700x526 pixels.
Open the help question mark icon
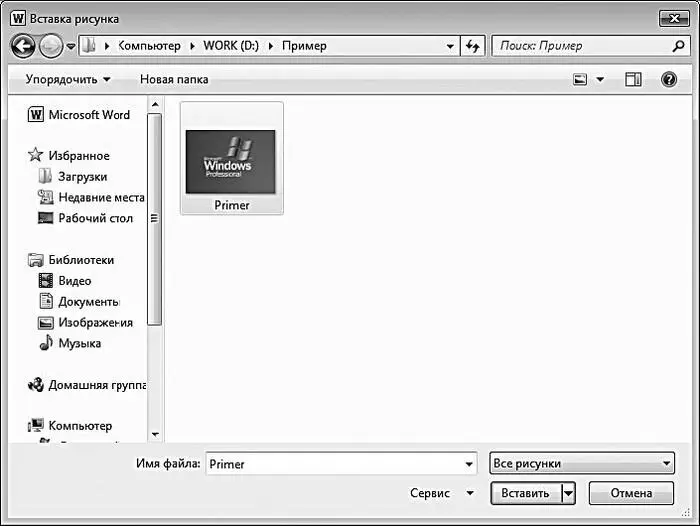pos(668,79)
